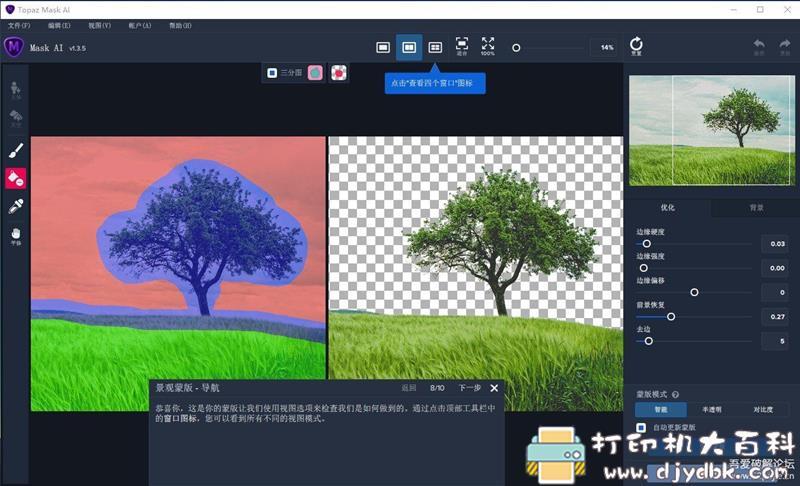Switch to the 背景 tab
This screenshot has height=486, width=800.
(756, 208)
